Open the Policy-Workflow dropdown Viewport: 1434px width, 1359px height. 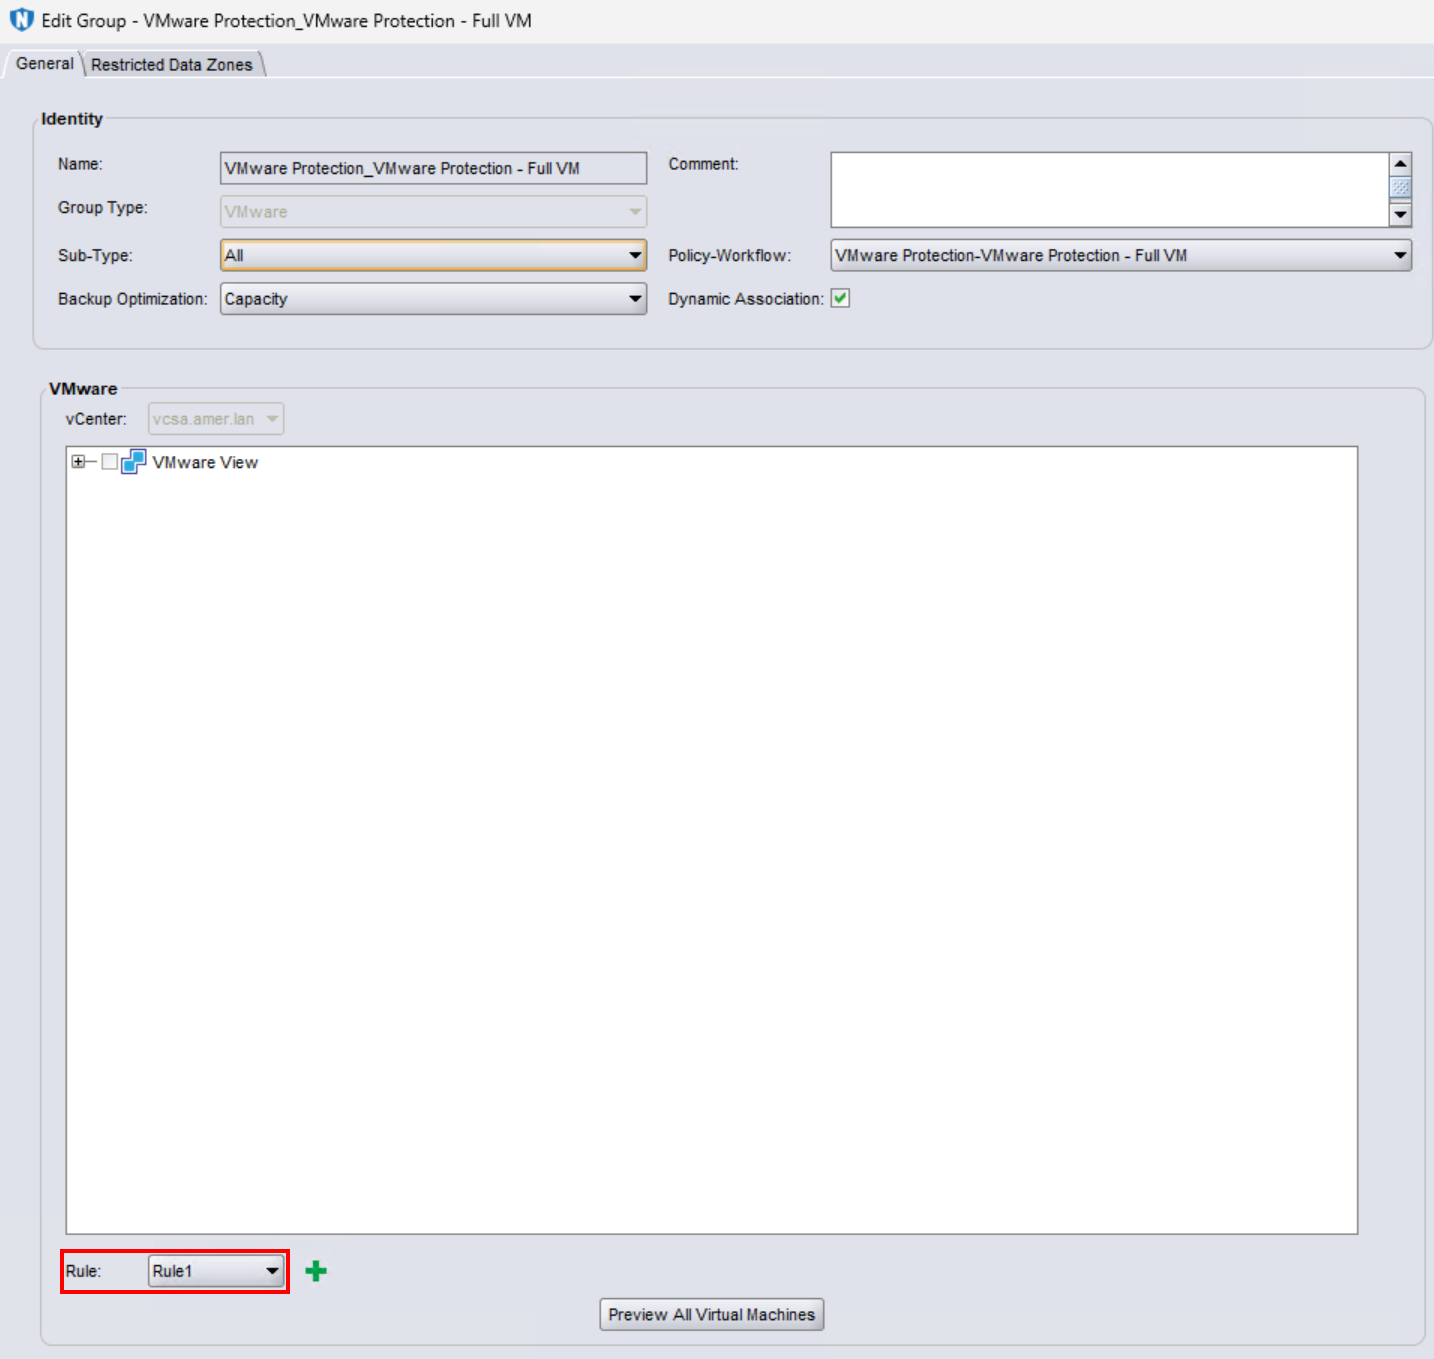point(1400,256)
